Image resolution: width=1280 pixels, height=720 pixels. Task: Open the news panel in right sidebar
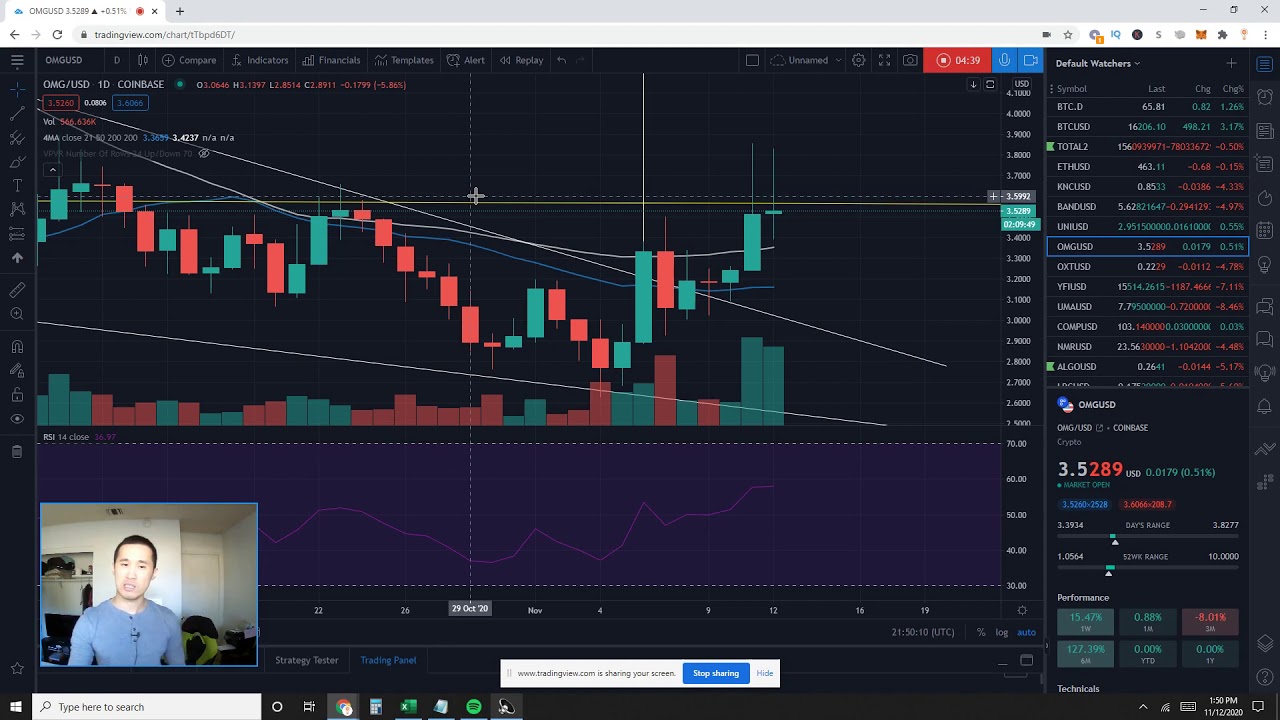[x=1265, y=131]
